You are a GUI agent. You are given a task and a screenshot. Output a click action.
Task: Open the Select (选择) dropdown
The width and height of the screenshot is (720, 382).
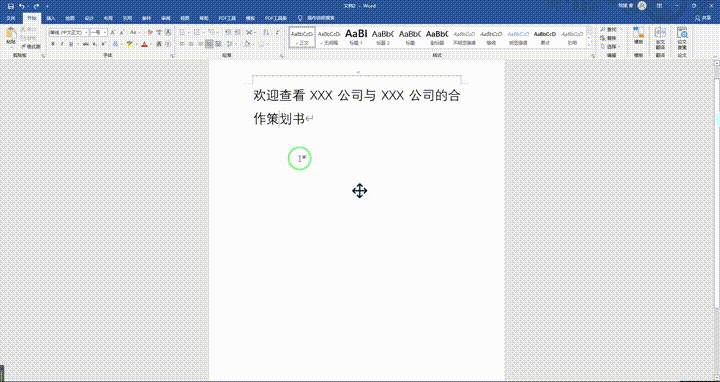click(x=610, y=47)
